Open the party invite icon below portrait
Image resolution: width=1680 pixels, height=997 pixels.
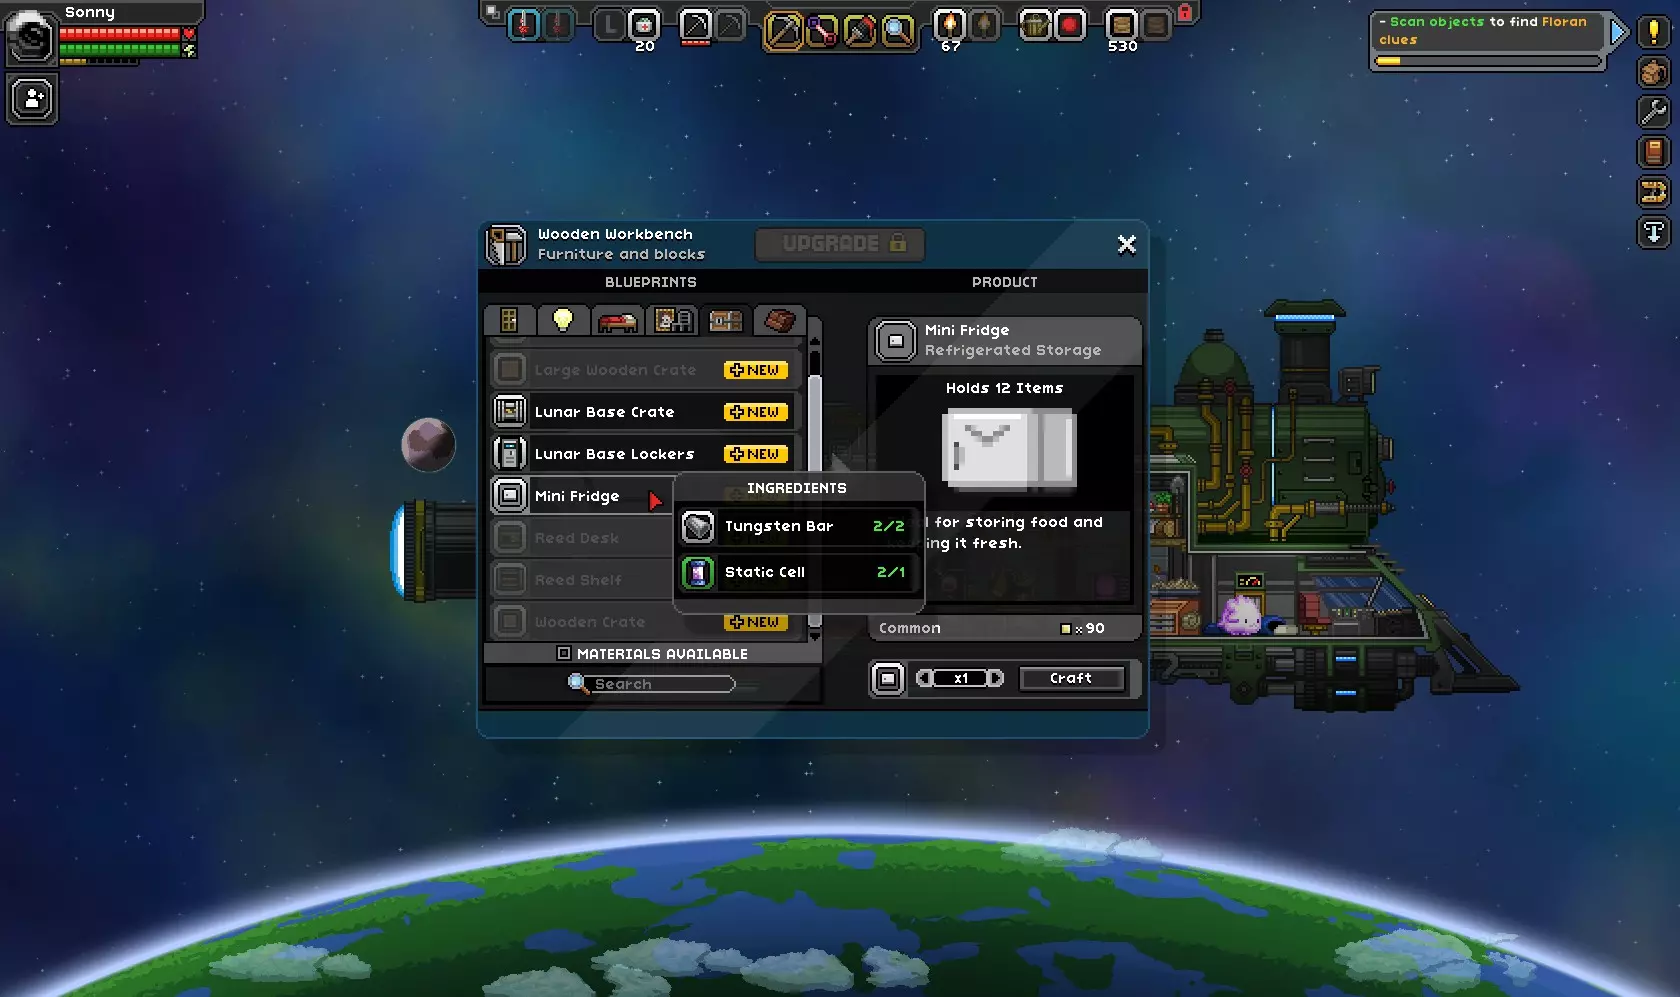coord(32,98)
